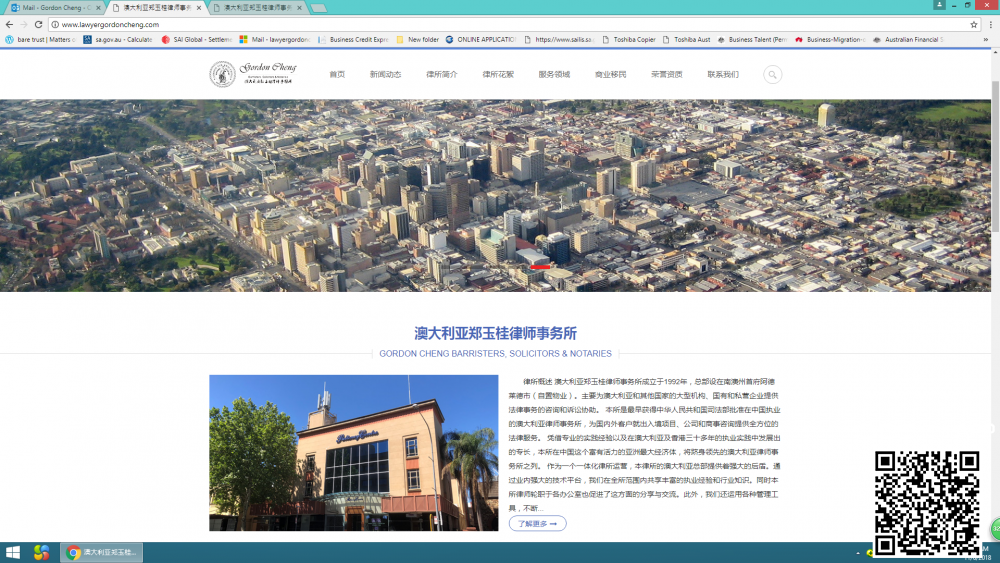Click the Gordon Cheng logo

[x=251, y=74]
